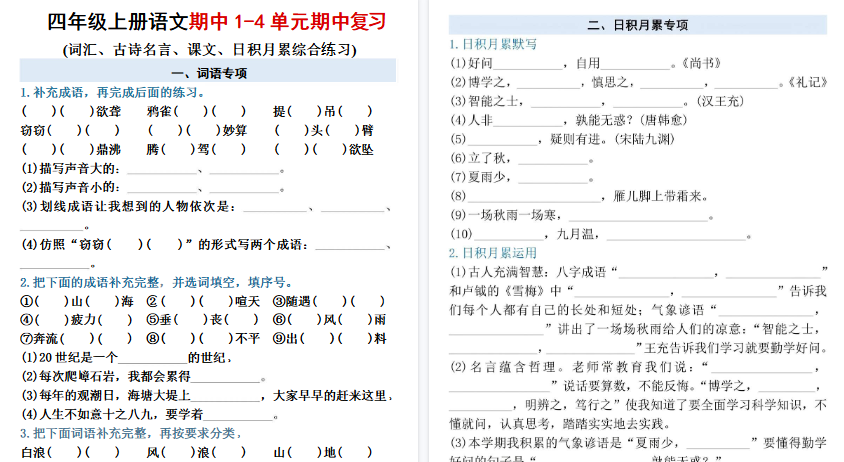844x462 pixels.
Task: Click the 《礼记》 line starting with 博学之
Action: [638, 82]
